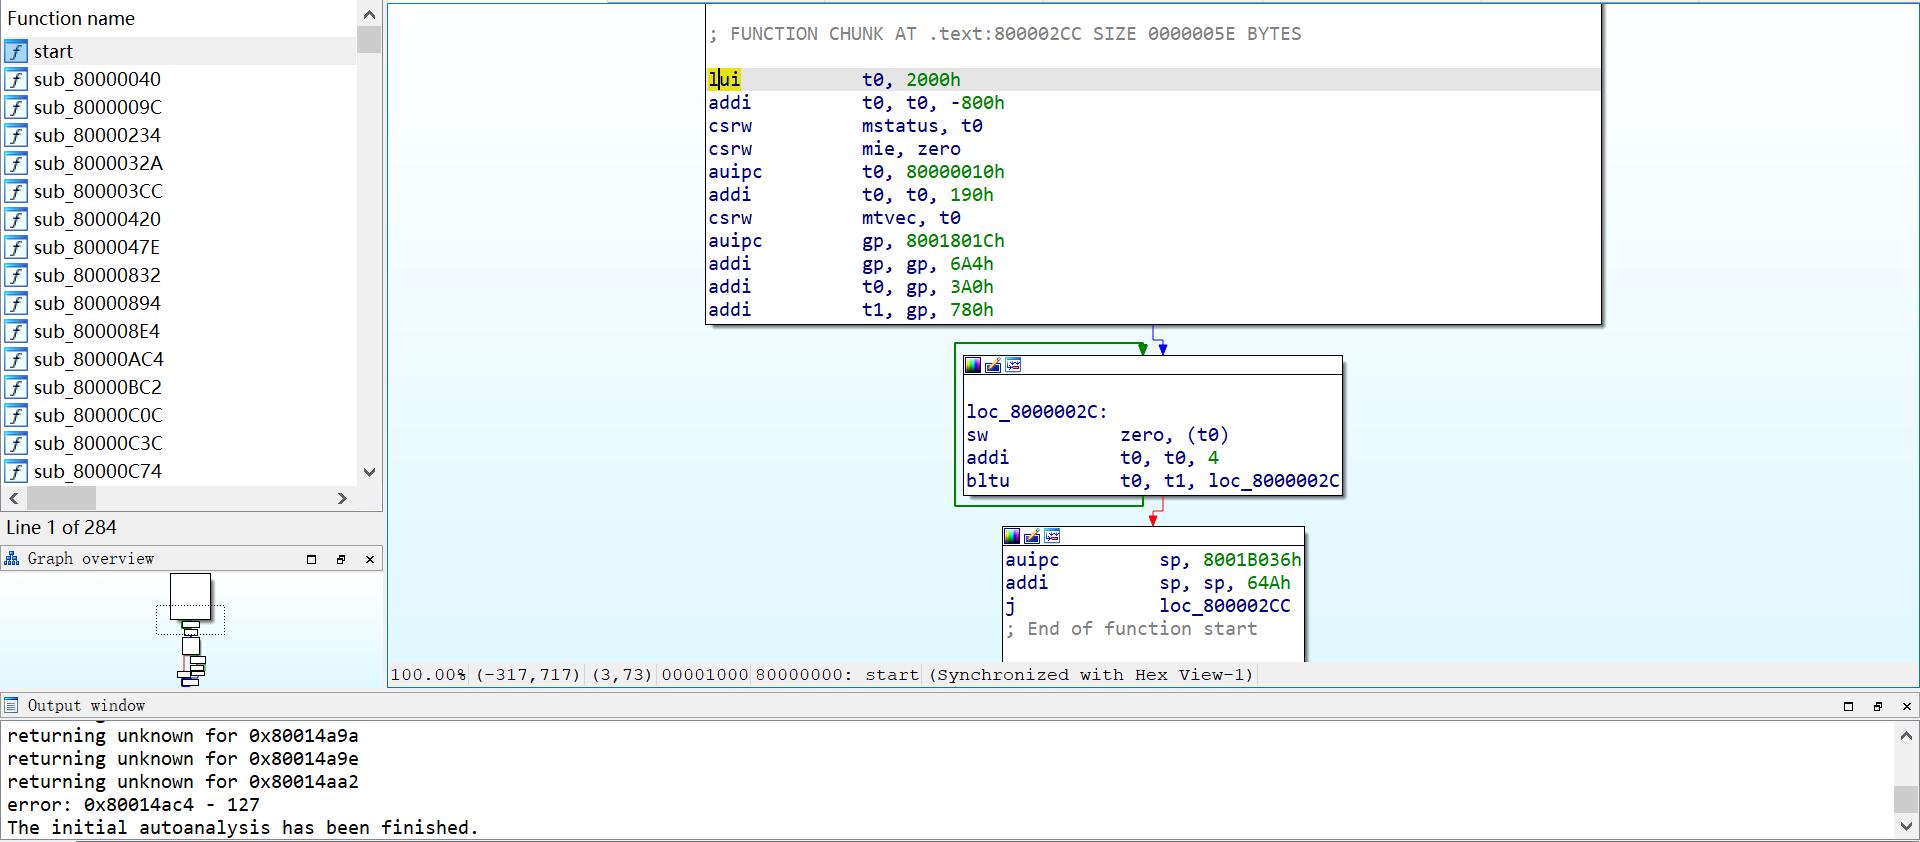Click Output window scrollbar down arrow

pyautogui.click(x=1906, y=827)
